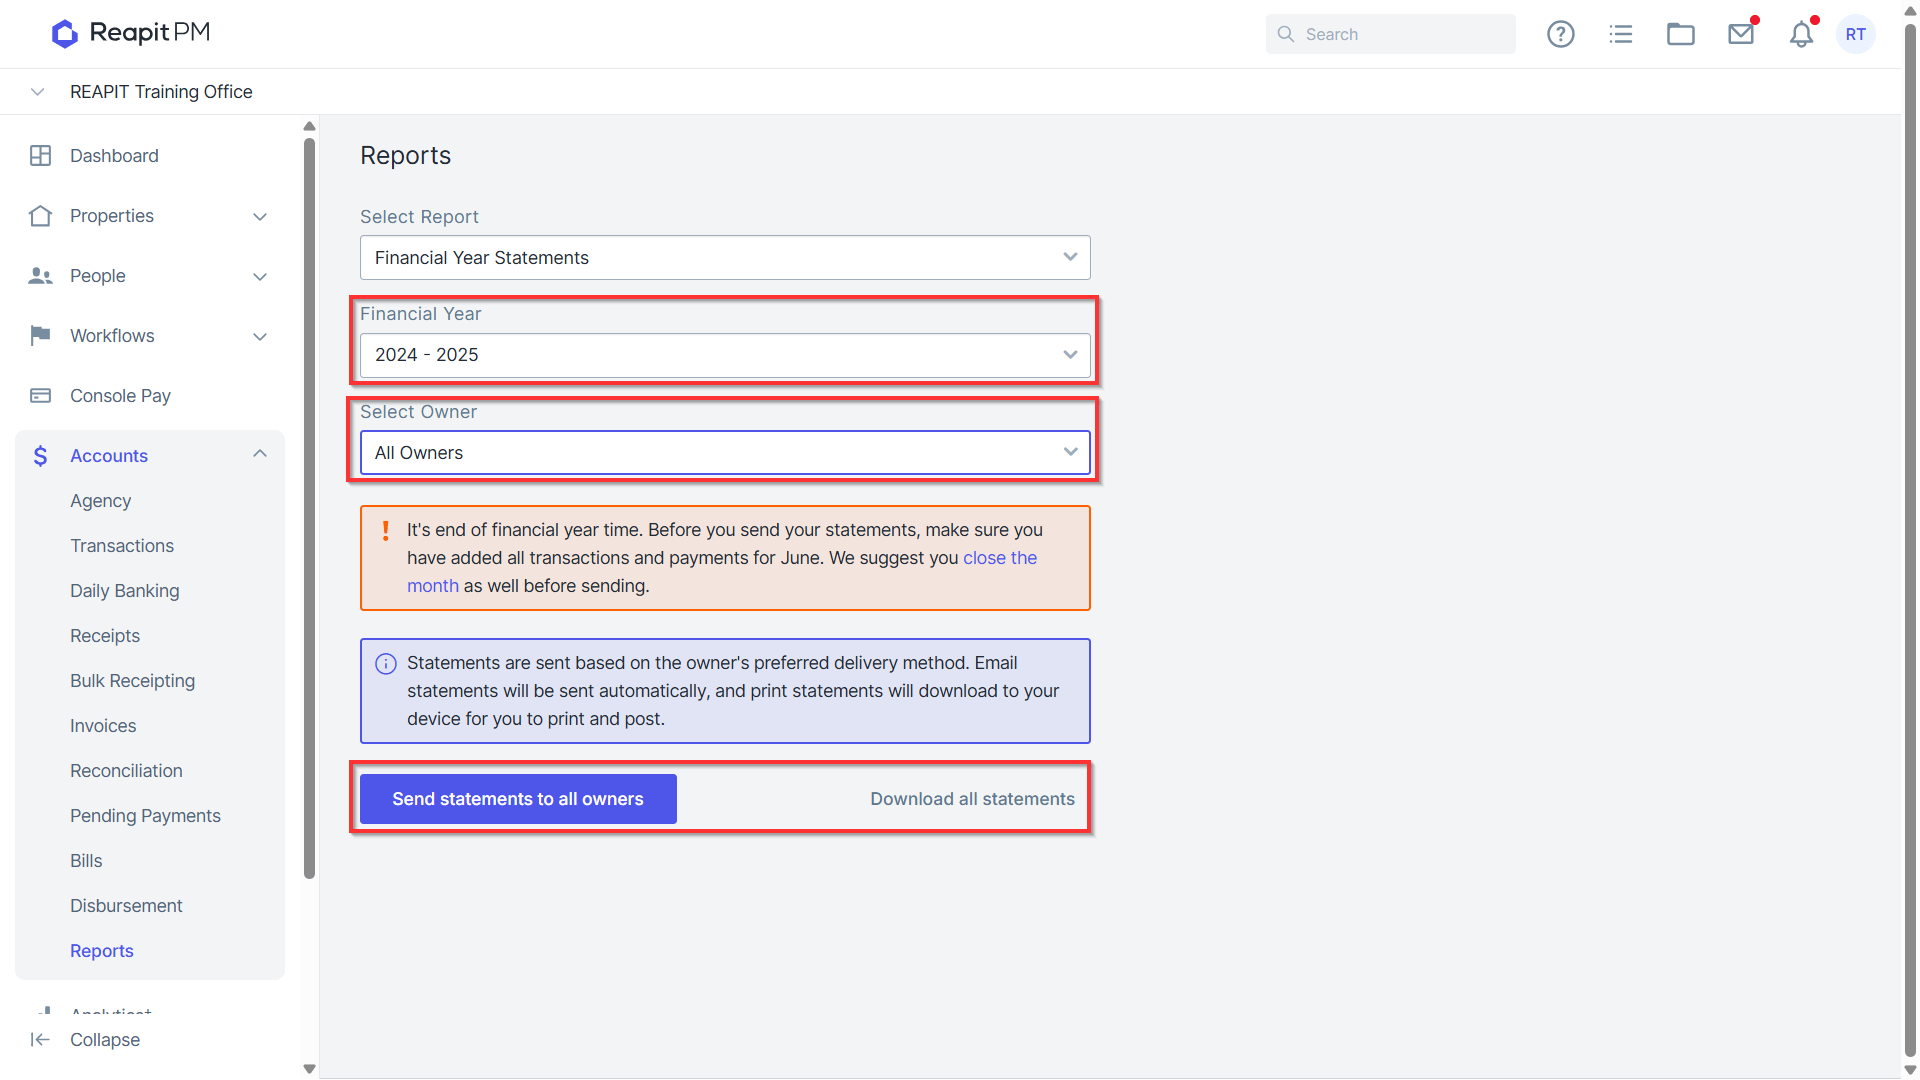Open the Reconciliation submenu item
This screenshot has height=1080, width=1920.
(x=126, y=771)
